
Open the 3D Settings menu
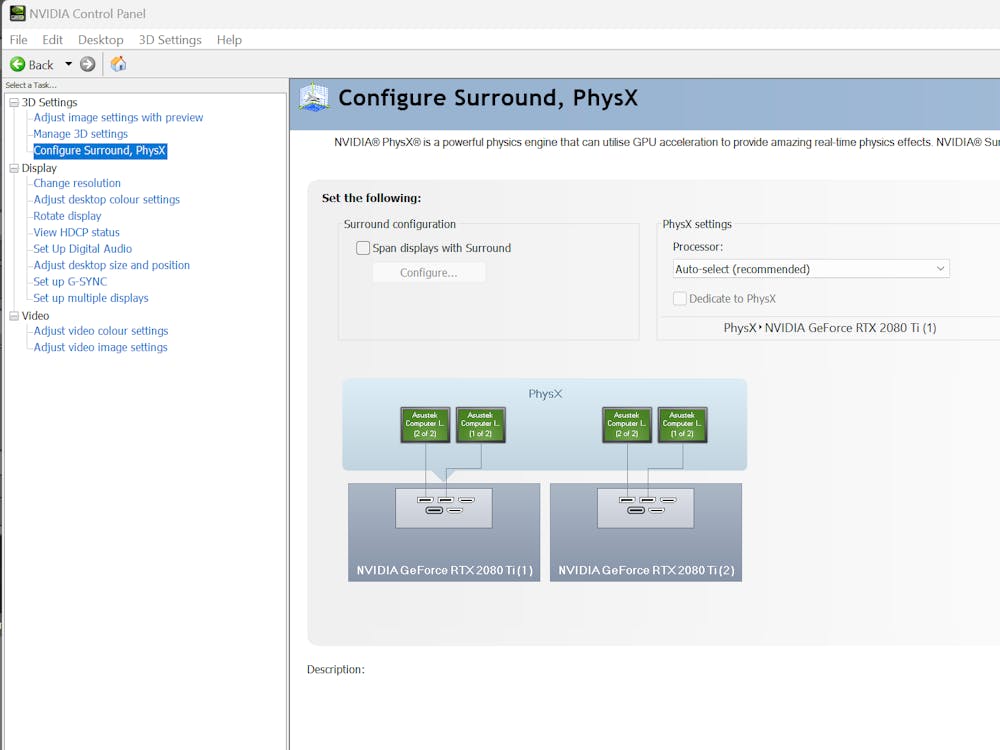pos(170,40)
